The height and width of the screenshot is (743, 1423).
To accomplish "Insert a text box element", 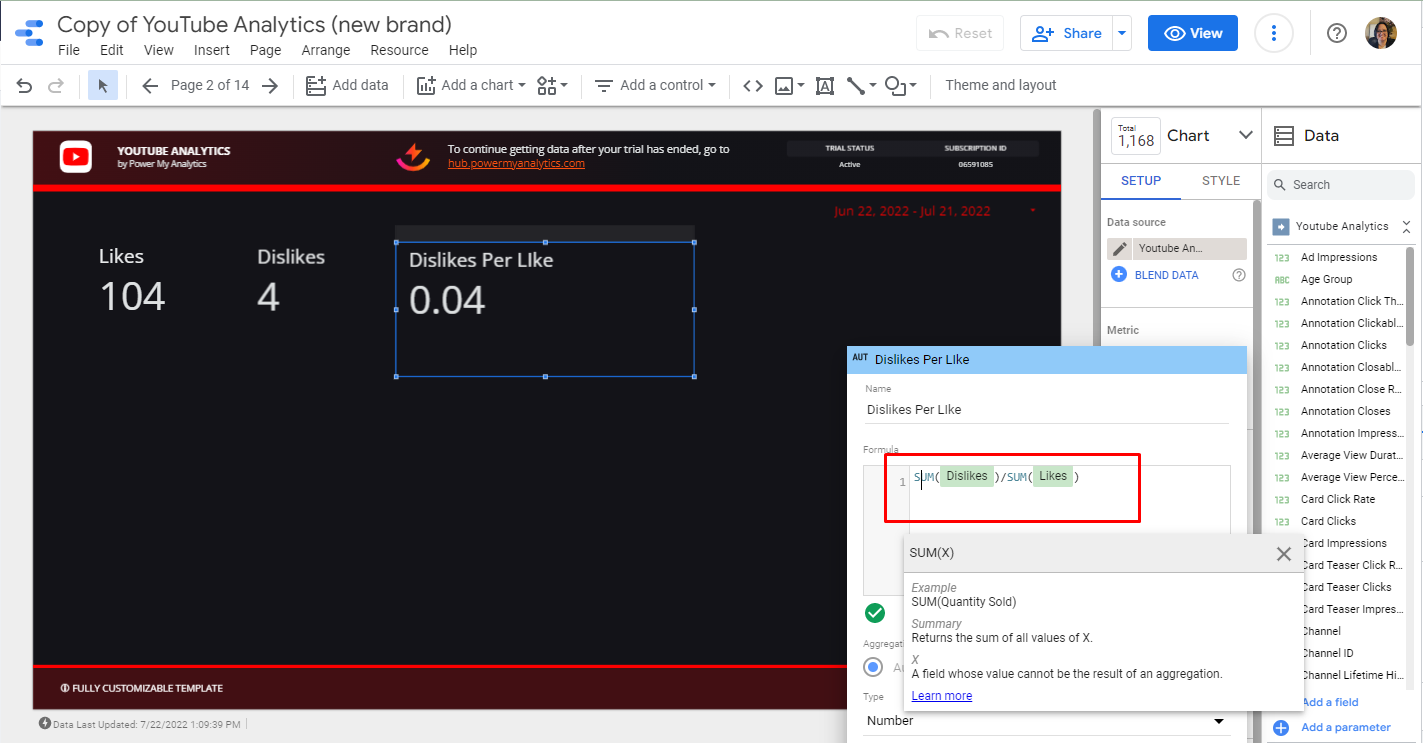I will [x=825, y=86].
